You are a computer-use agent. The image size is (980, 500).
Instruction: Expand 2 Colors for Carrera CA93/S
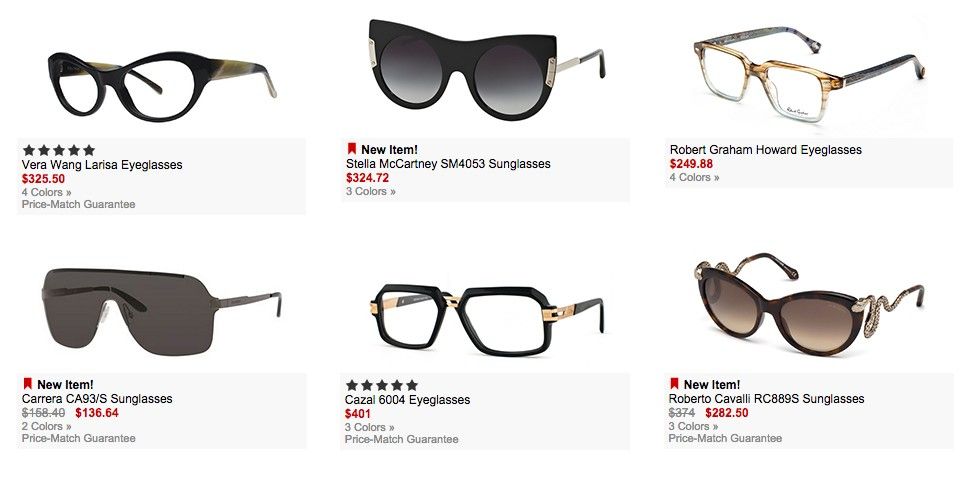click(x=46, y=426)
